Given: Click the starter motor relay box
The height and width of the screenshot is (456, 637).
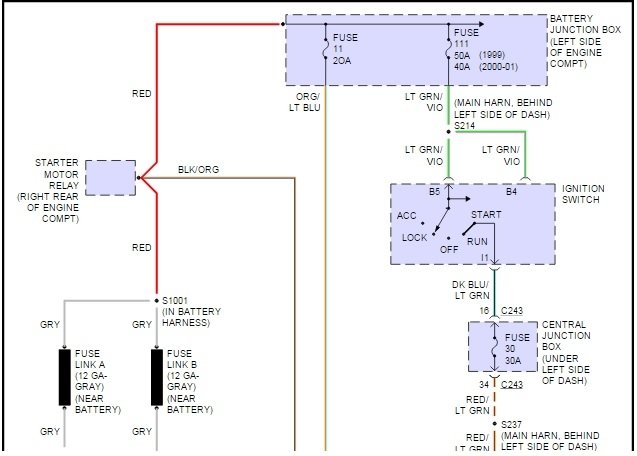Looking at the screenshot, I should 110,178.
